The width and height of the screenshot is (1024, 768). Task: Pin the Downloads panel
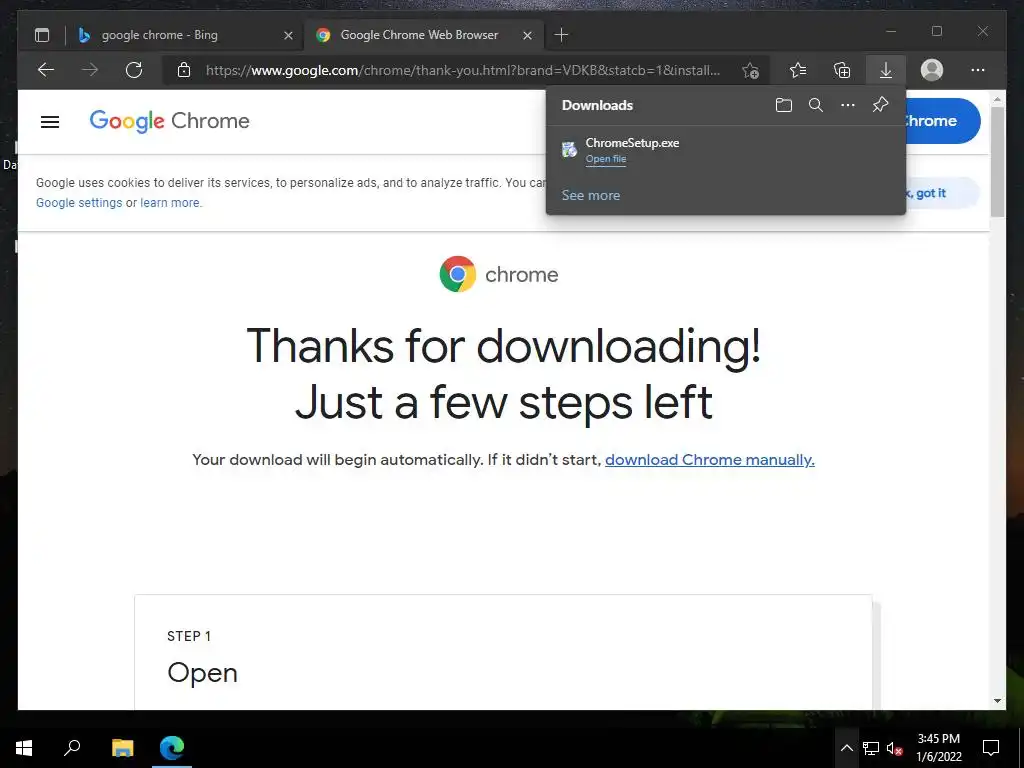click(880, 105)
